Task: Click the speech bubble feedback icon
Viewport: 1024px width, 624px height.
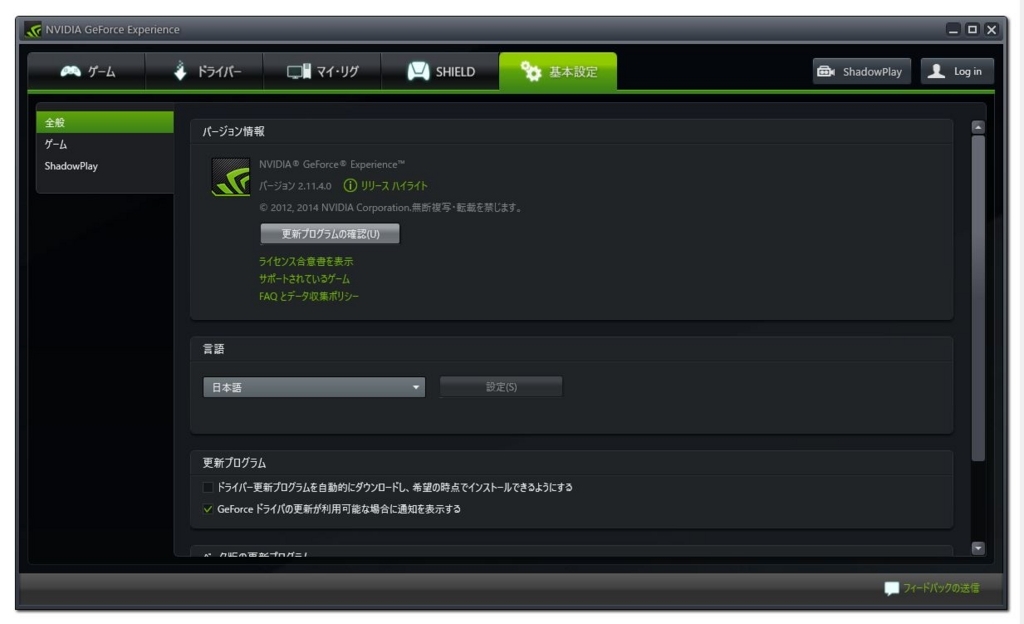Action: point(891,589)
